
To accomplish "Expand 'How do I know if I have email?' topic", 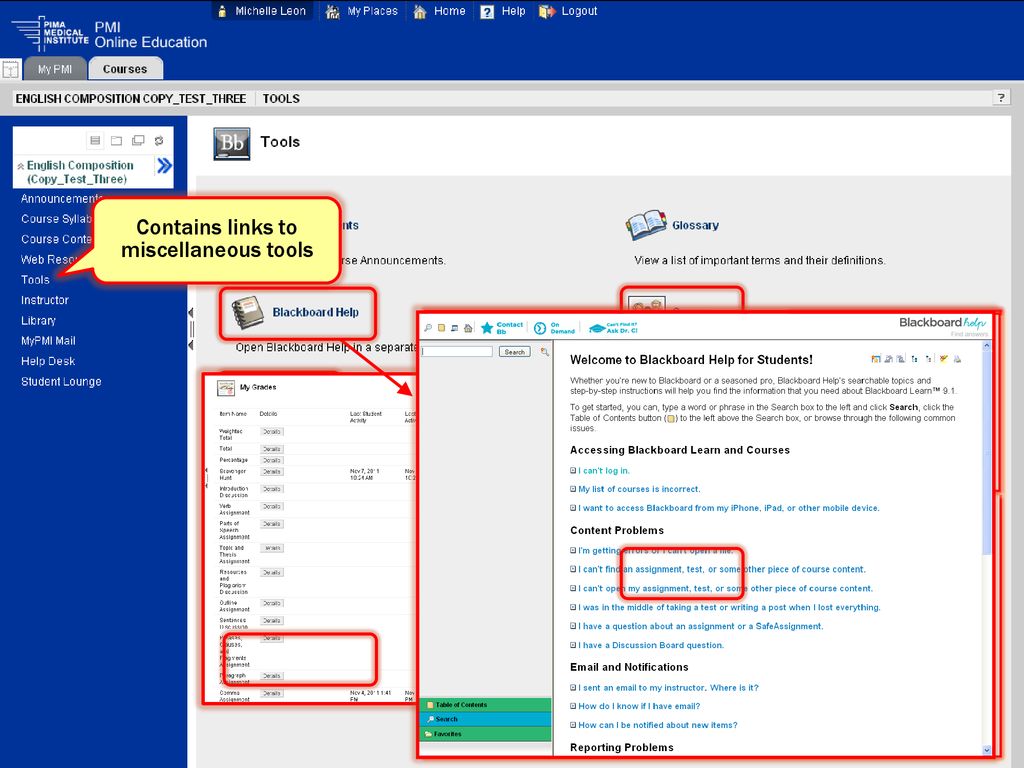I will [573, 706].
